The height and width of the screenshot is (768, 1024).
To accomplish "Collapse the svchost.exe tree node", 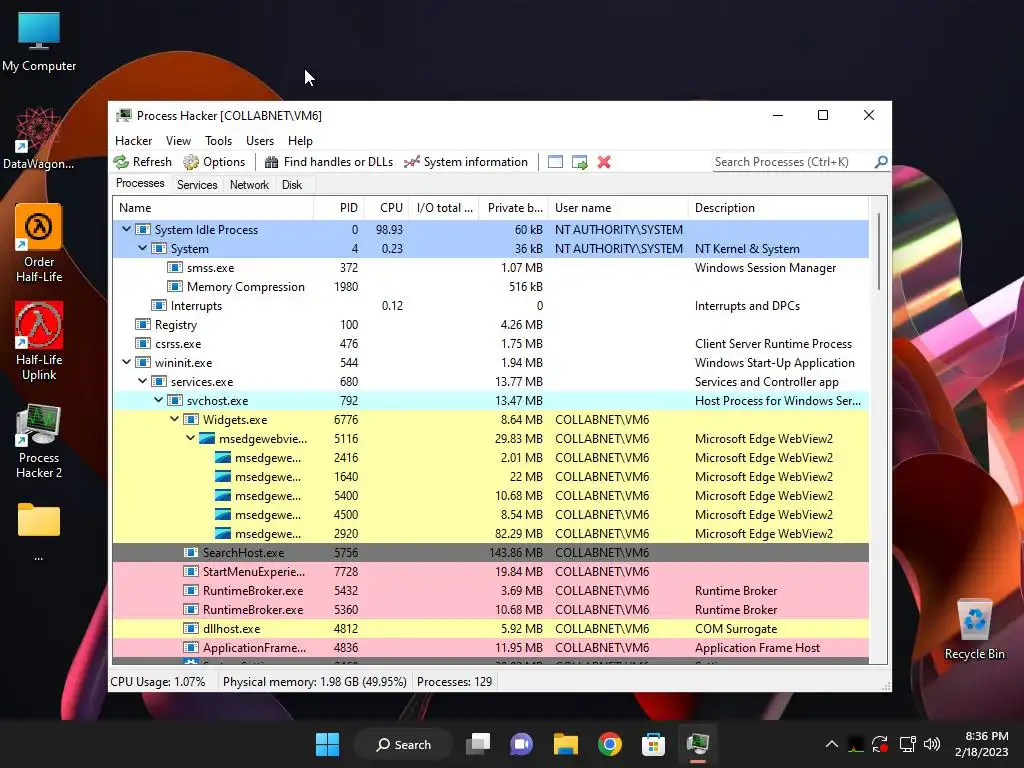I will click(159, 400).
